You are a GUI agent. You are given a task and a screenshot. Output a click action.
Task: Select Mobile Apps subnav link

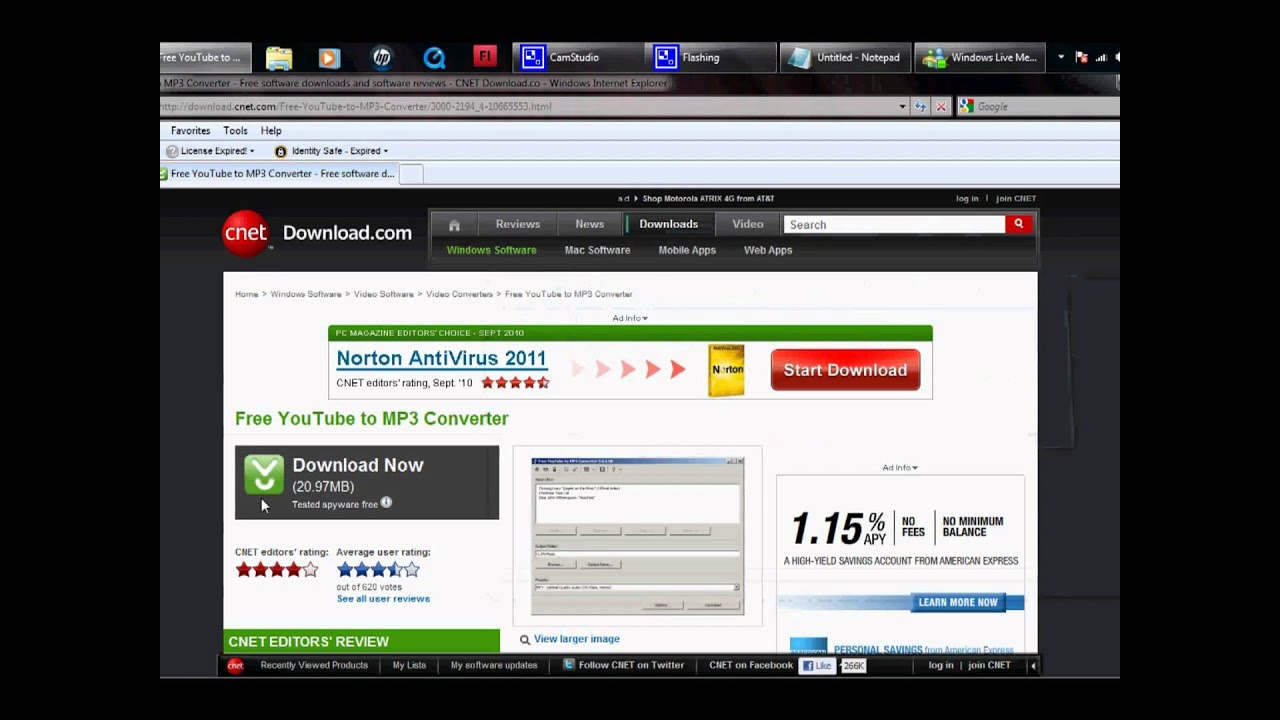coord(687,250)
